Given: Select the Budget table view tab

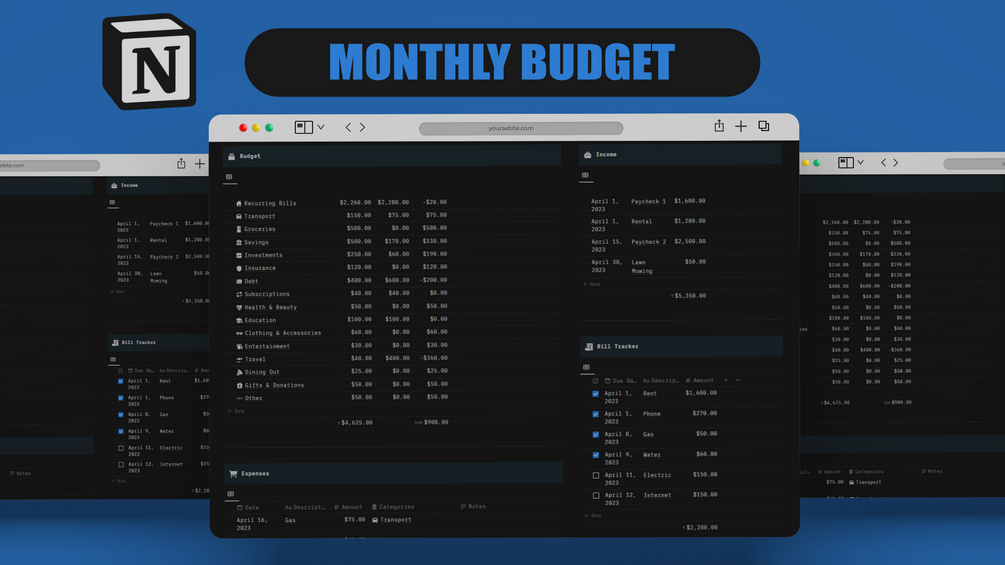Looking at the screenshot, I should [229, 177].
